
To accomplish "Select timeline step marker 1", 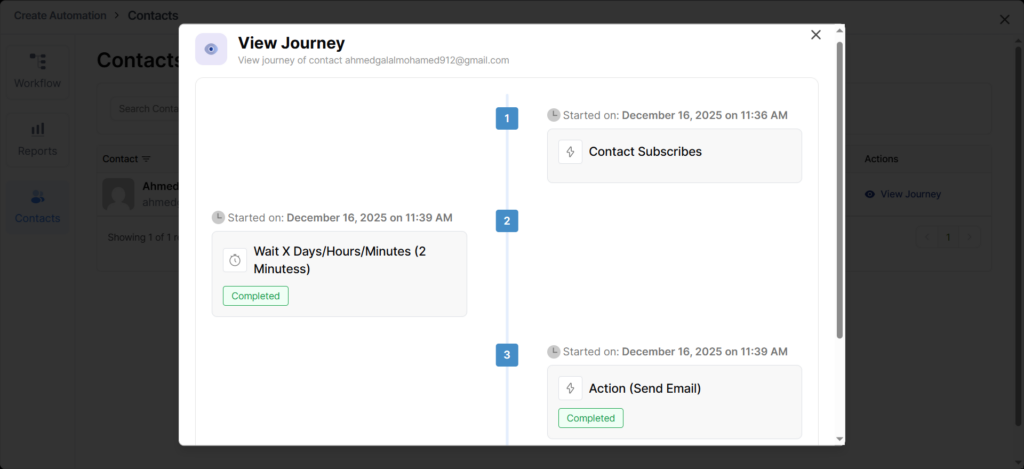I will click(x=507, y=119).
